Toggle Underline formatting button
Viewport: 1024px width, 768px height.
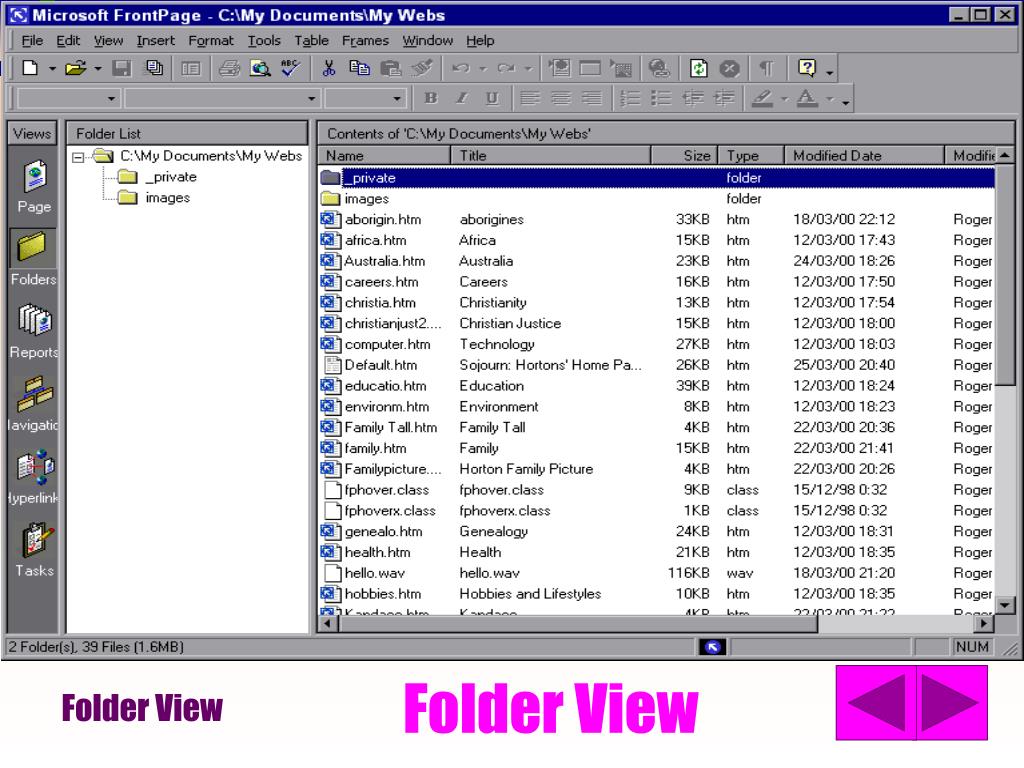[x=492, y=98]
